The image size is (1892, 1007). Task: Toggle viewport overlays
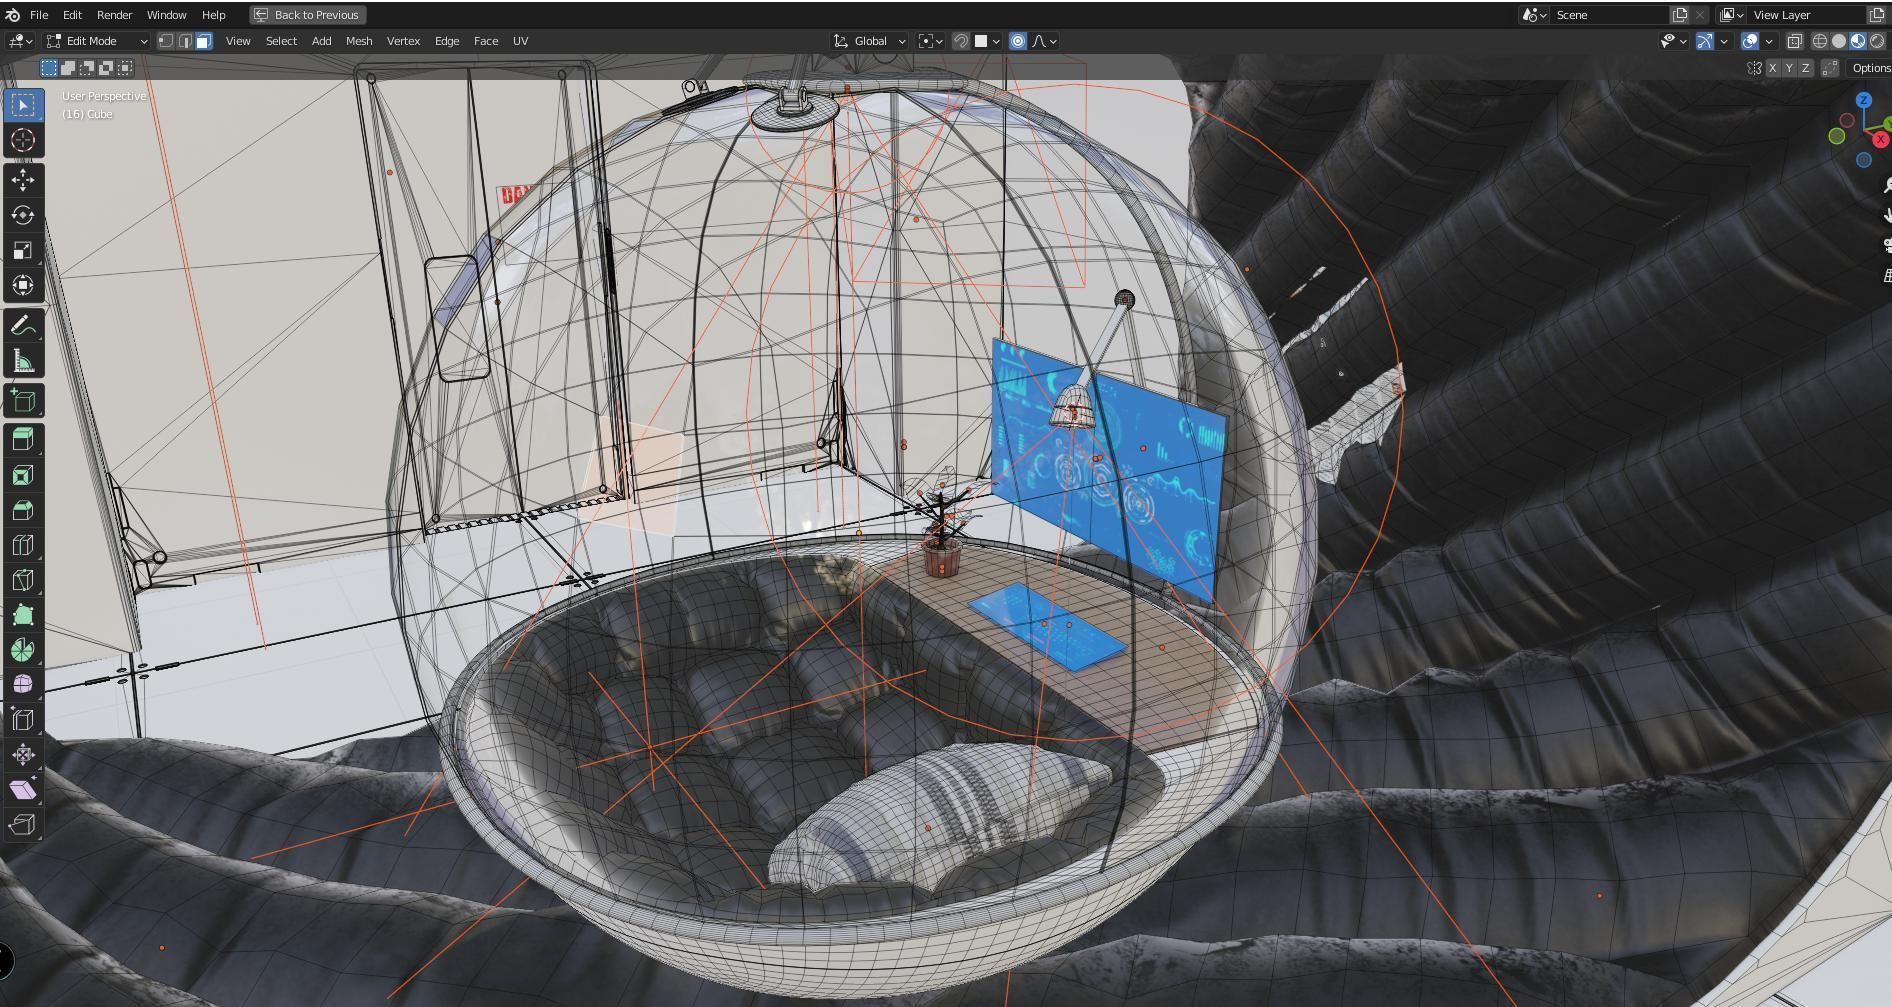coord(1750,41)
